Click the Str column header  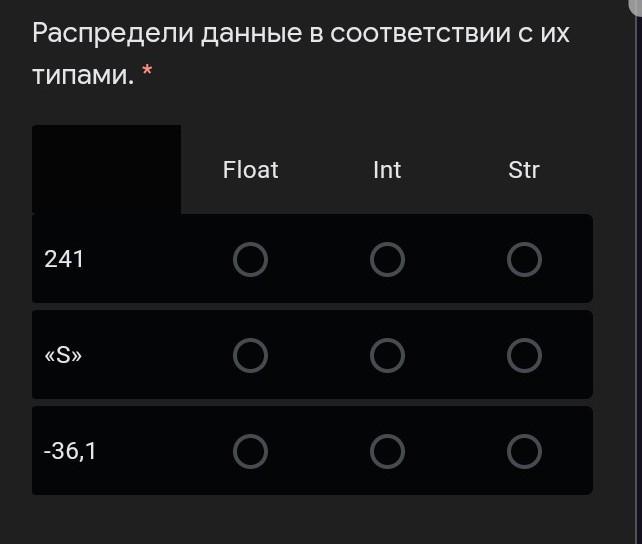tap(524, 170)
